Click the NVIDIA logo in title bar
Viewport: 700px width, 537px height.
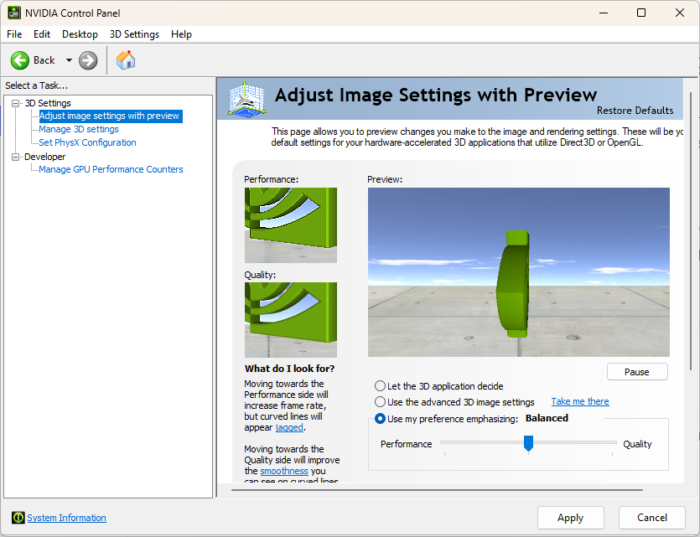12,12
